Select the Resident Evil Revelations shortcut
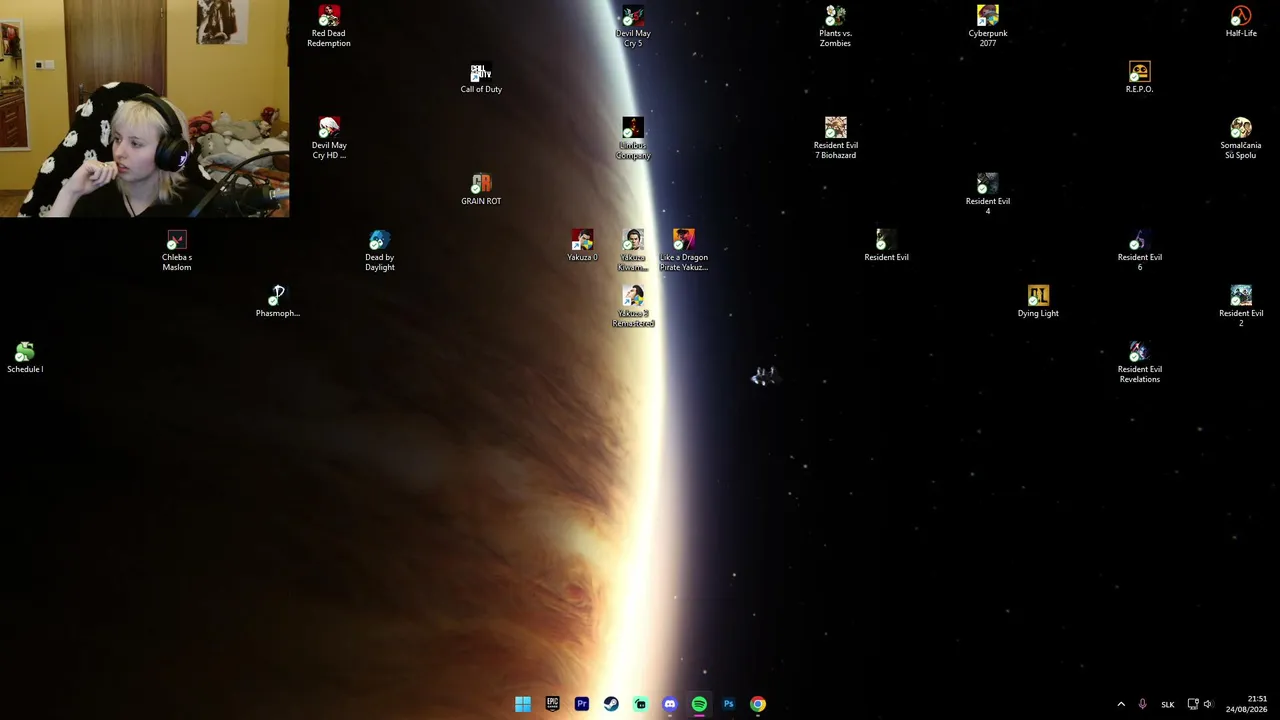This screenshot has height=720, width=1280. point(1139,363)
